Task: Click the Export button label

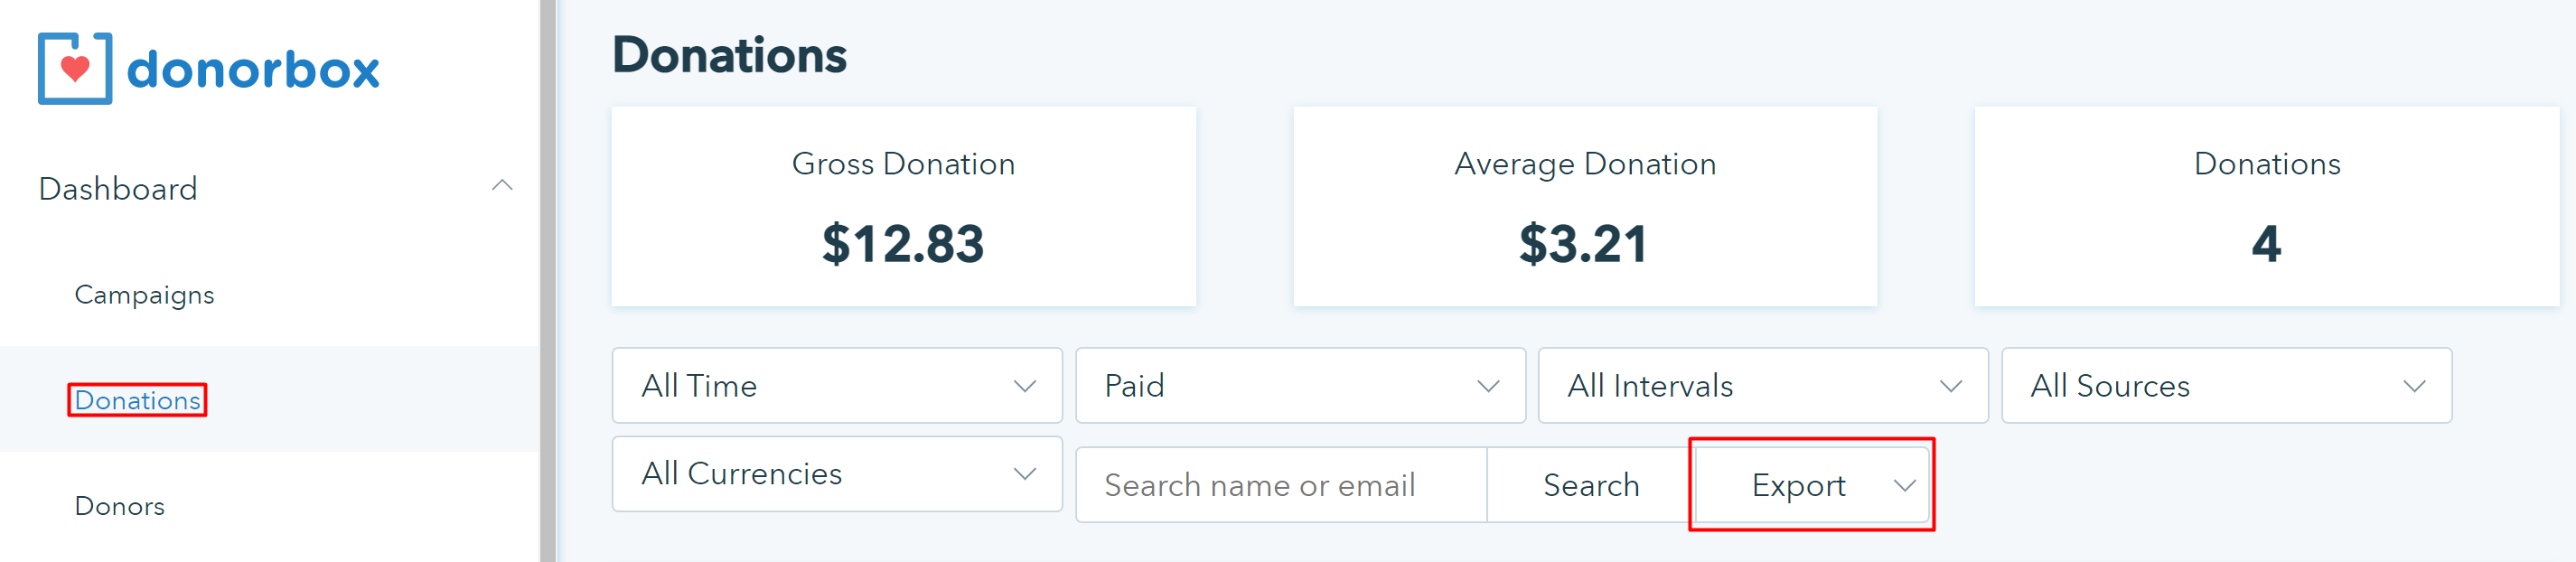Action: coord(1798,485)
